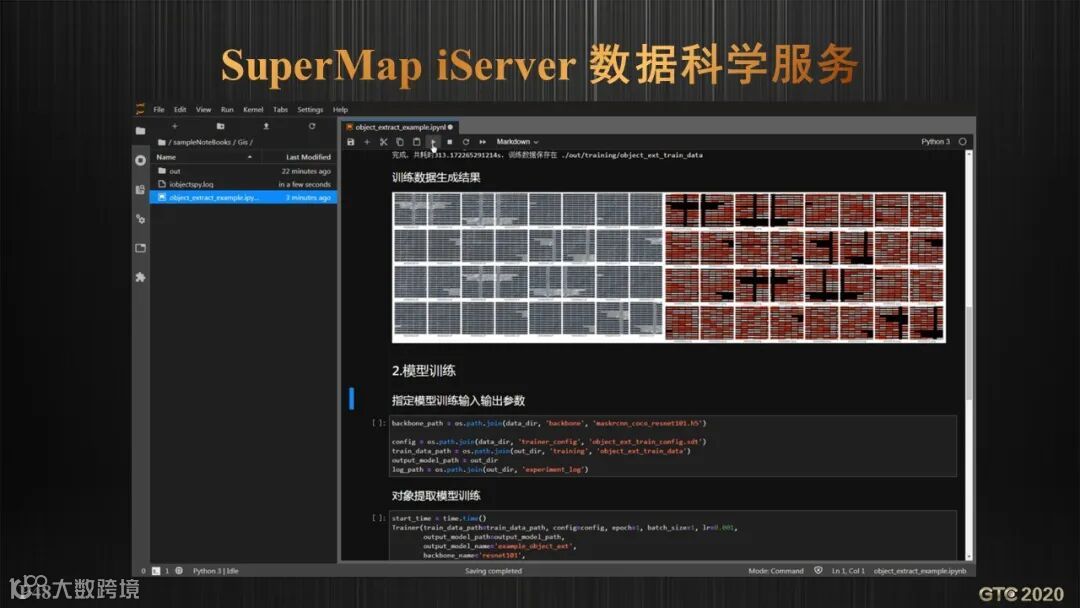Select the 对象提取模型训练 heading
1080x608 pixels.
coord(436,496)
